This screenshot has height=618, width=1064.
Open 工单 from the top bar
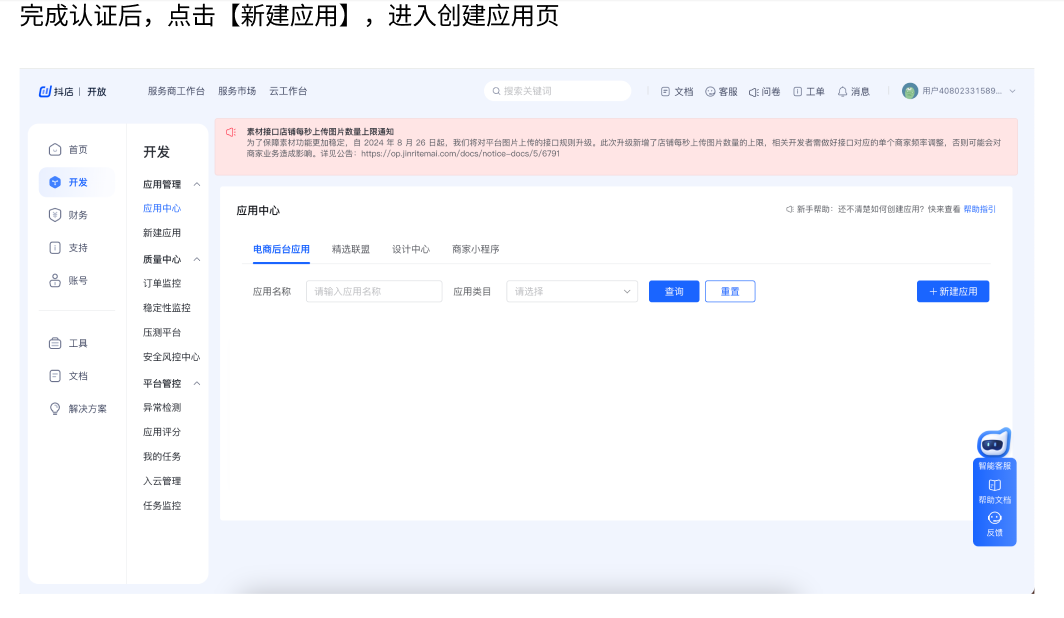(x=808, y=92)
